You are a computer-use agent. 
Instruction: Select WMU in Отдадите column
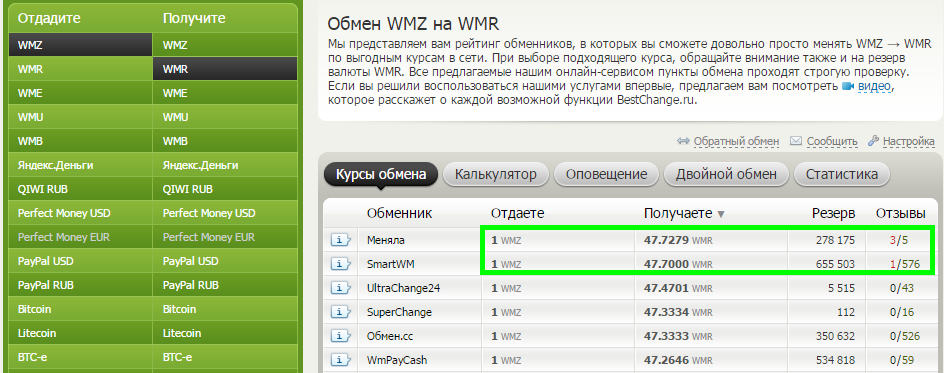pyautogui.click(x=80, y=117)
